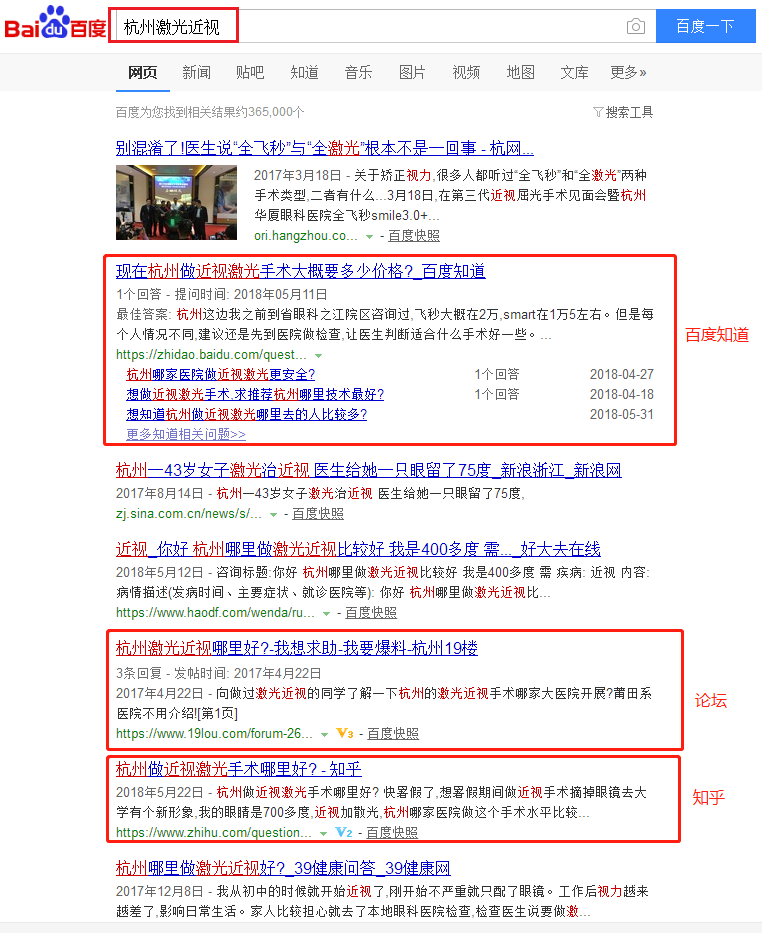Open 百度快照 for 19lou.com result

393,734
